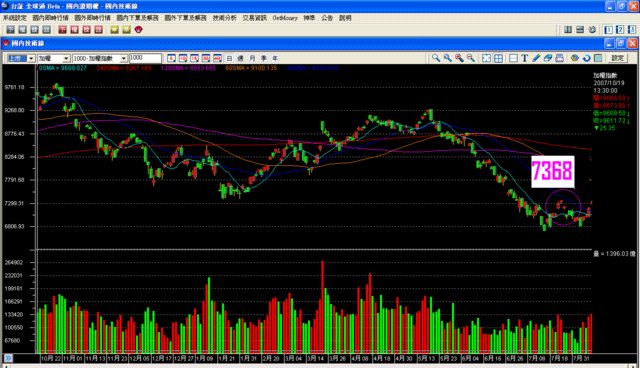Open the 交易資訊 menu
Image resolution: width=640 pixels, height=368 pixels.
254,18
